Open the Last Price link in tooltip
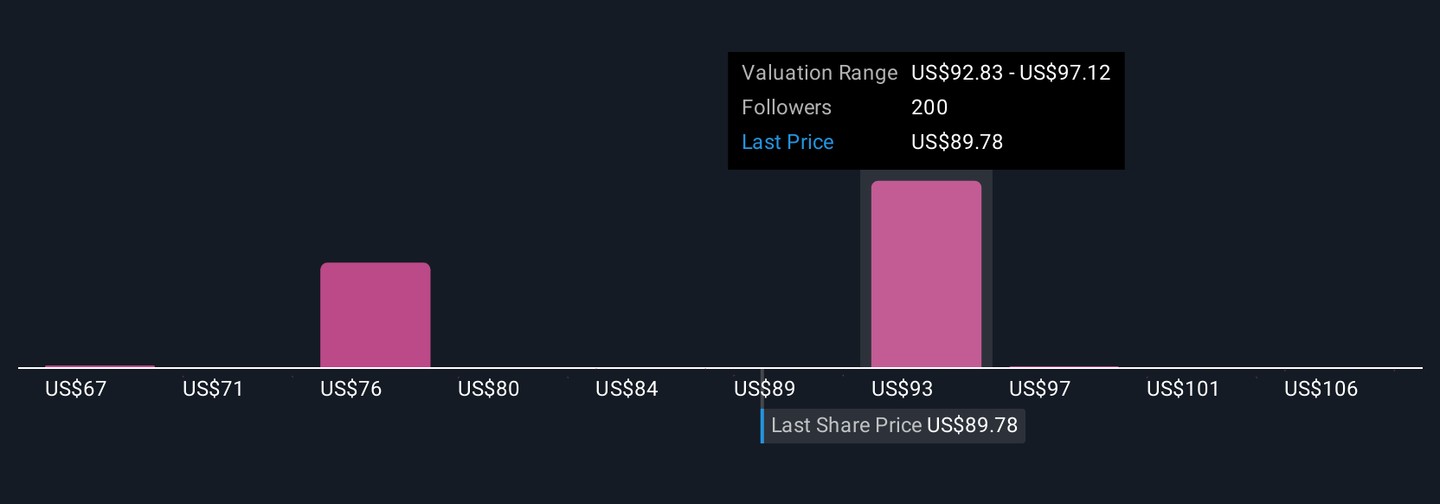 pos(787,142)
